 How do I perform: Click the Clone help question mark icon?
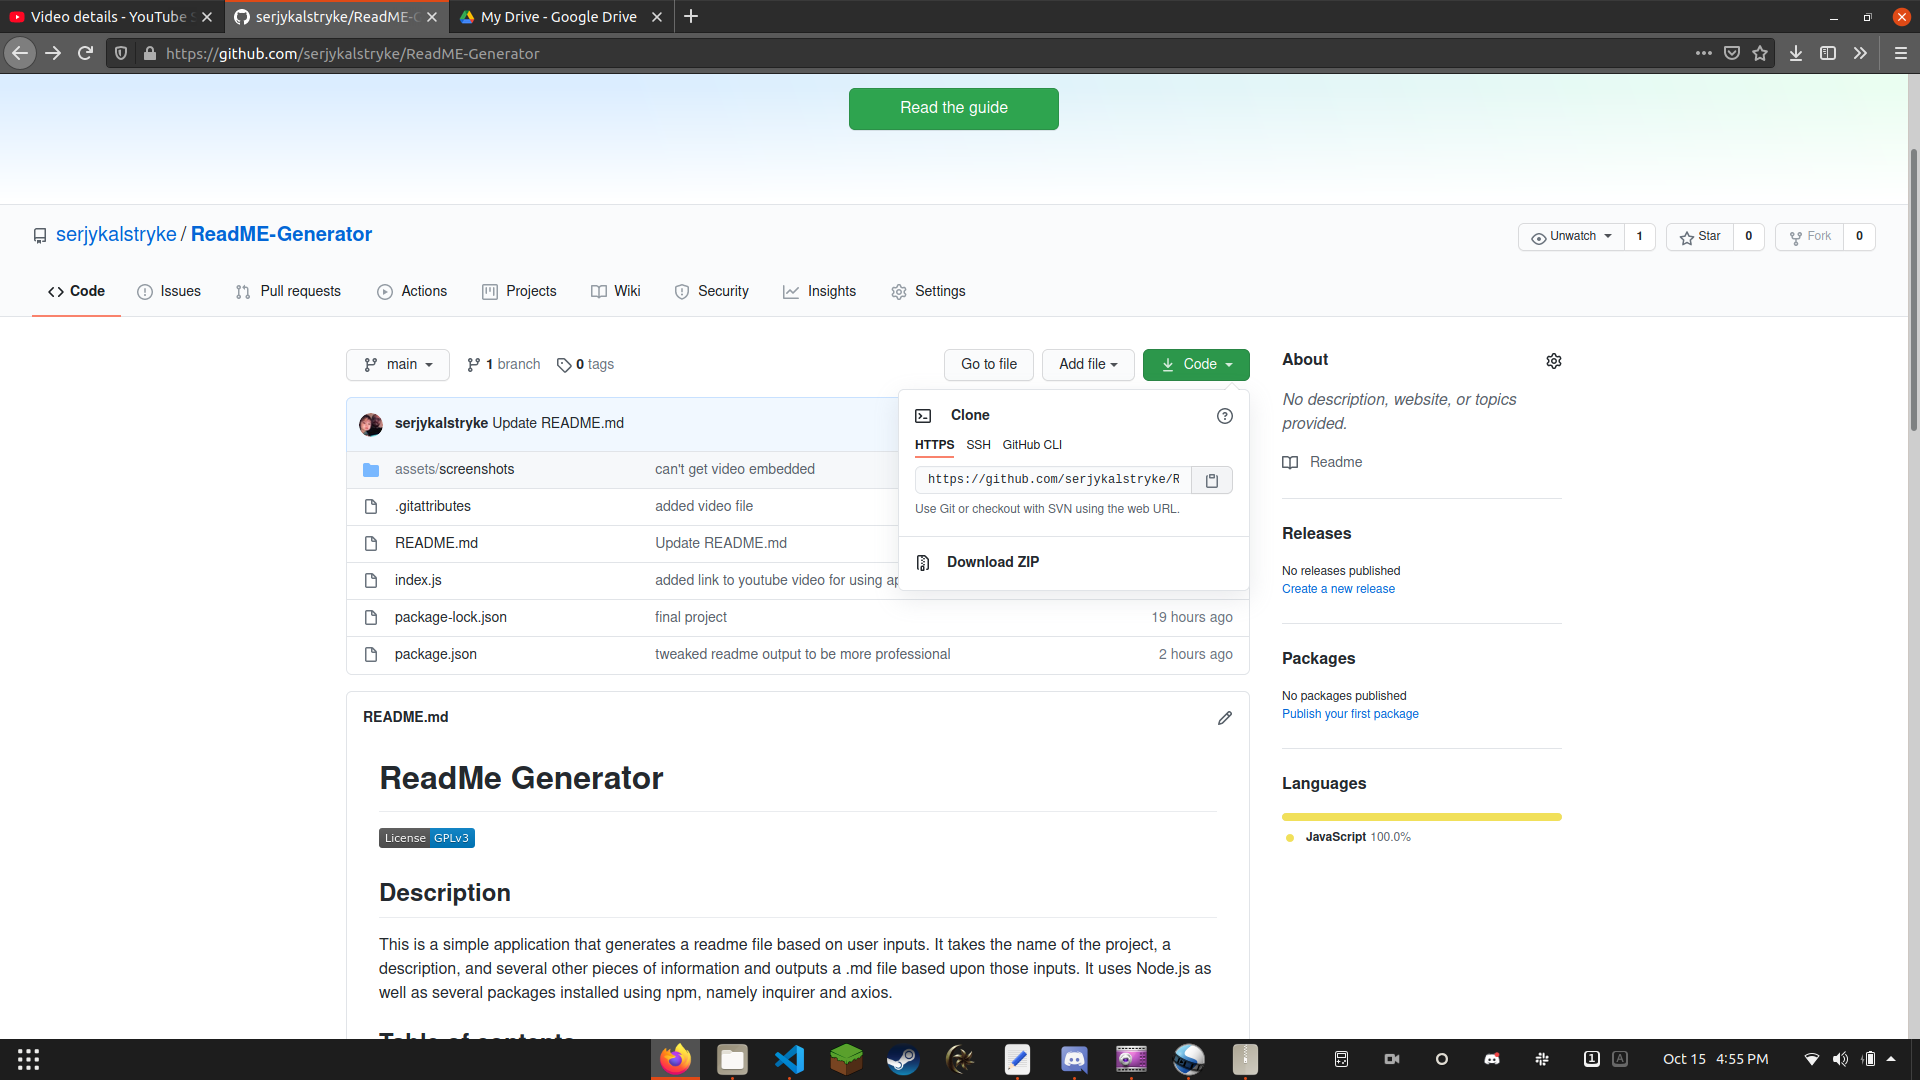[1224, 416]
